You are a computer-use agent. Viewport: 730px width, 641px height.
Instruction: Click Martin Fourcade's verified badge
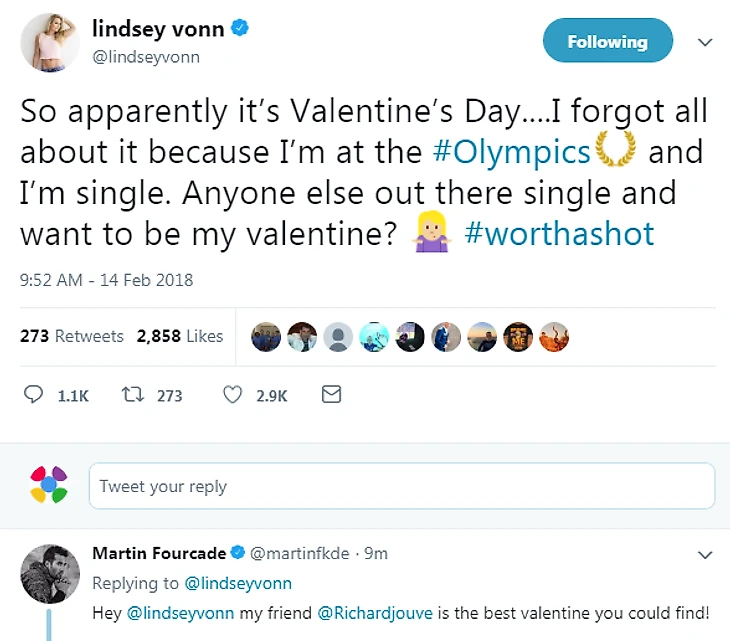coord(238,552)
